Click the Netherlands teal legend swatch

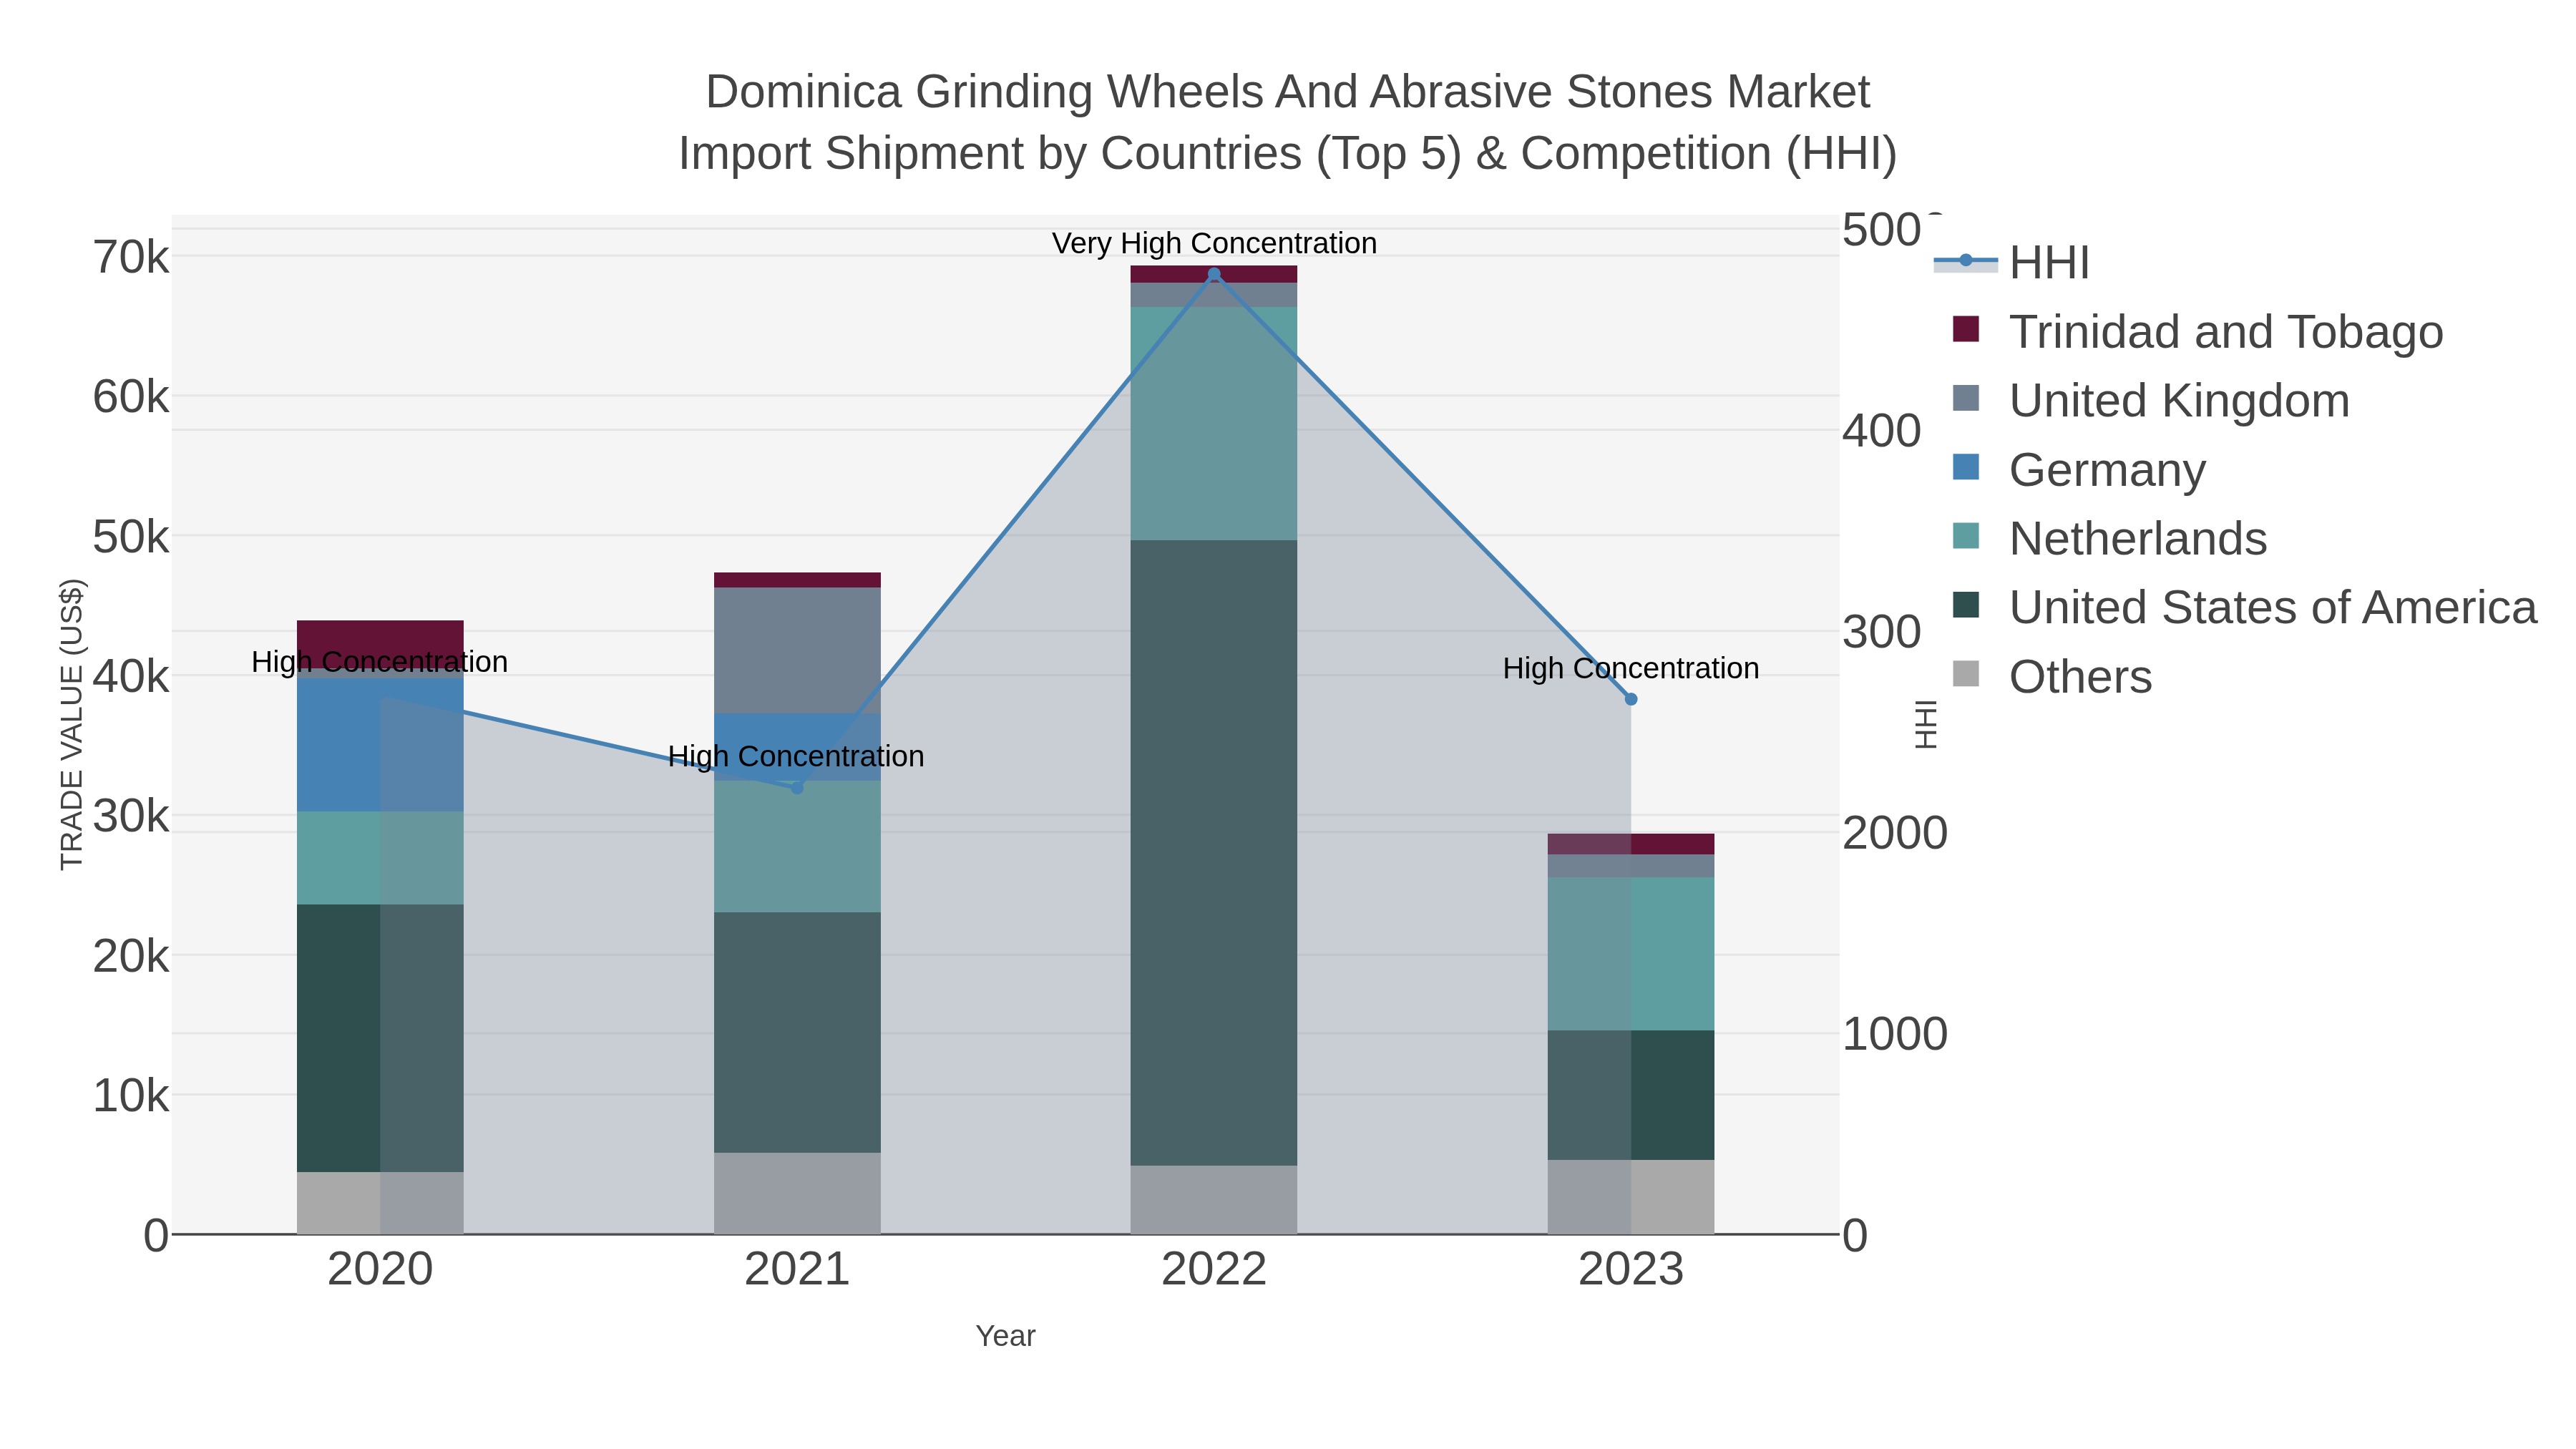pyautogui.click(x=1966, y=536)
